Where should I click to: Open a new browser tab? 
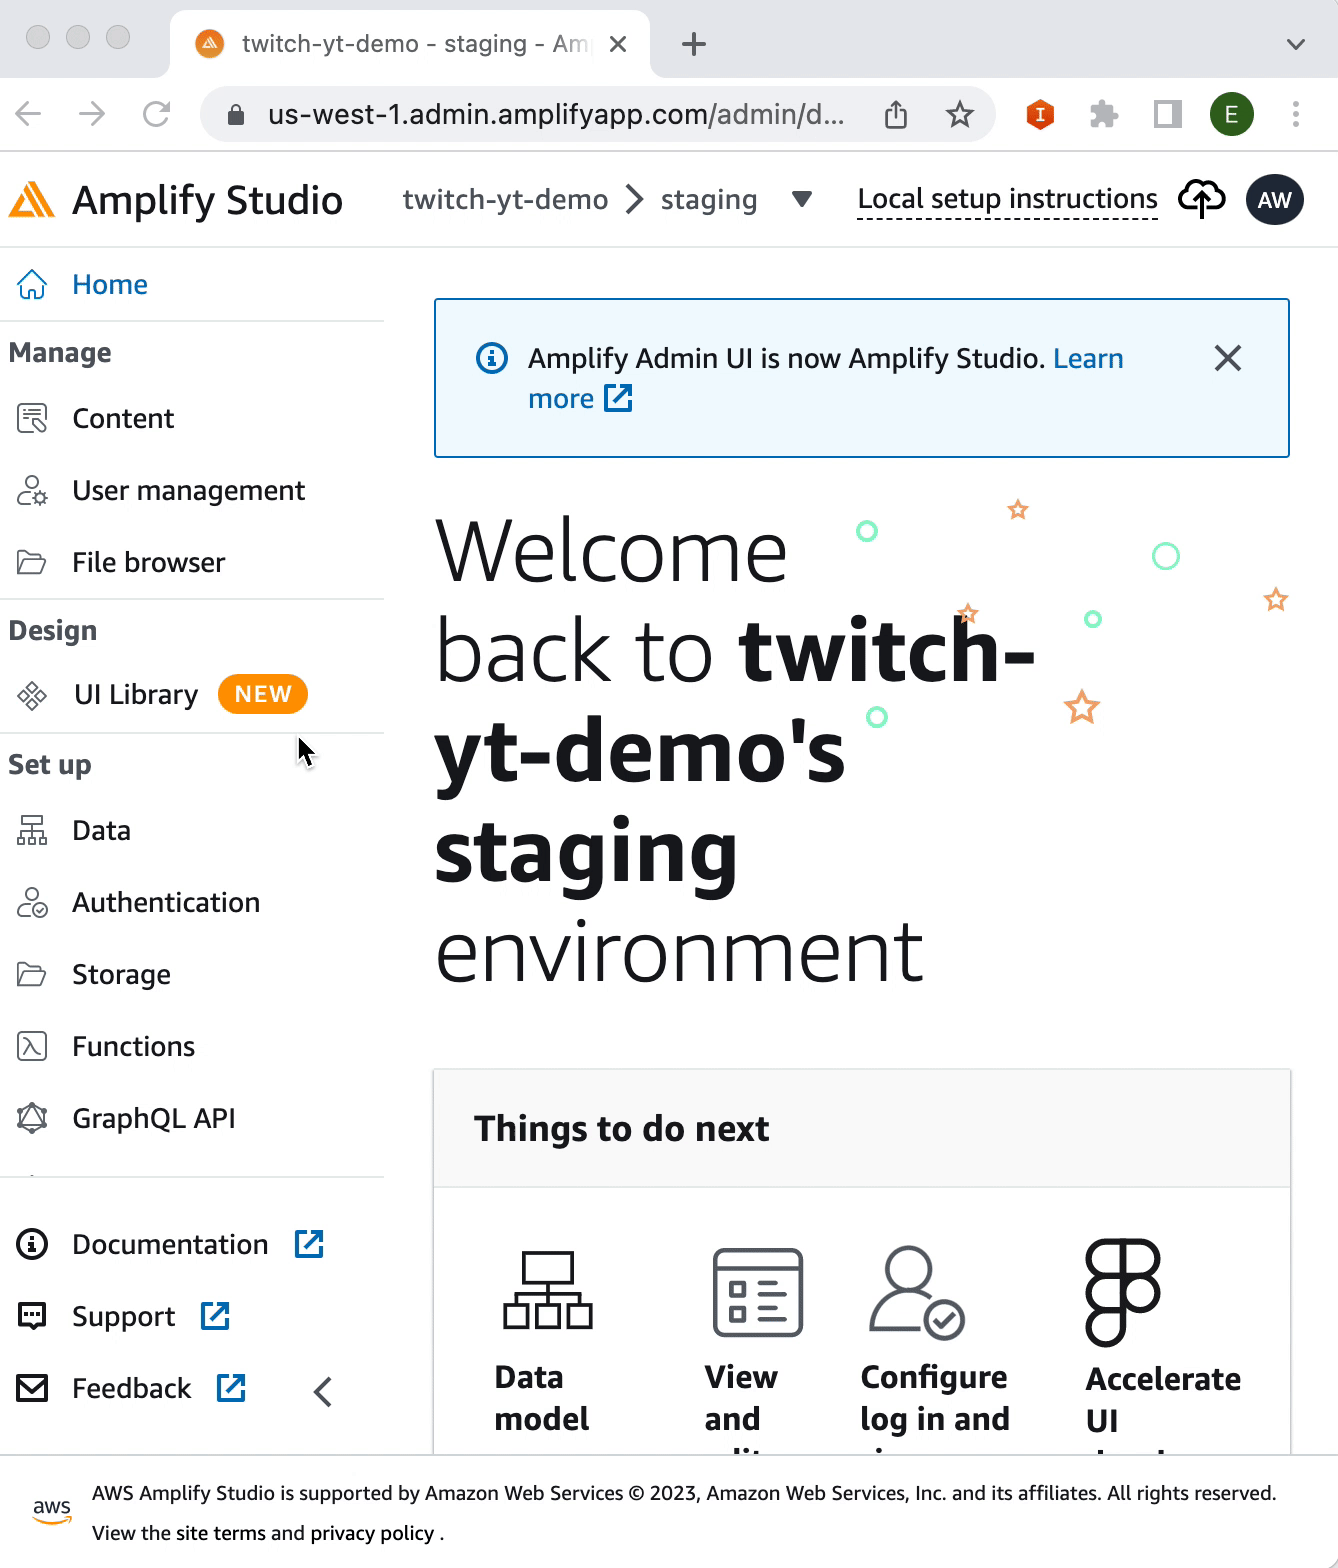(x=693, y=44)
